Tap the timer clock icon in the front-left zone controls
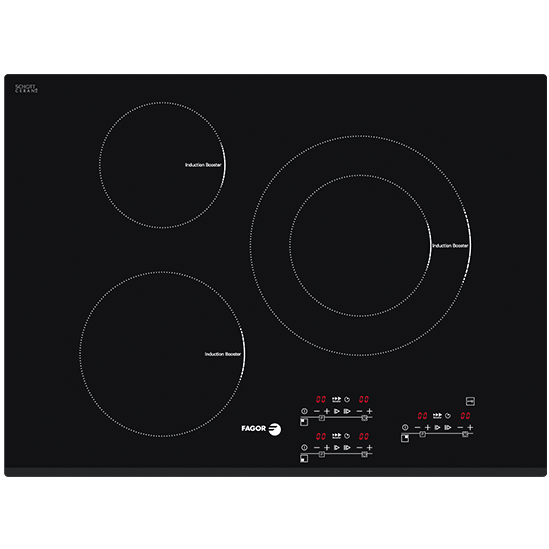549x549 pixels. tap(347, 436)
